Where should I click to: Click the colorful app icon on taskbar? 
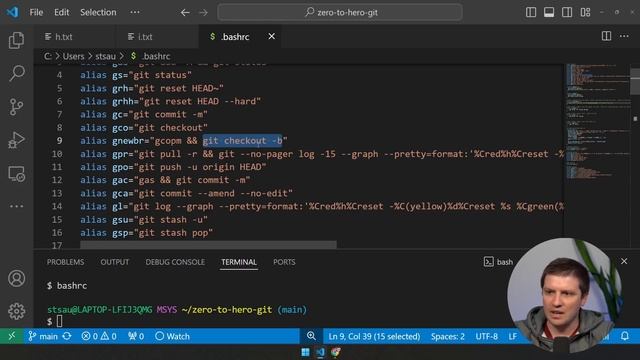[336, 352]
